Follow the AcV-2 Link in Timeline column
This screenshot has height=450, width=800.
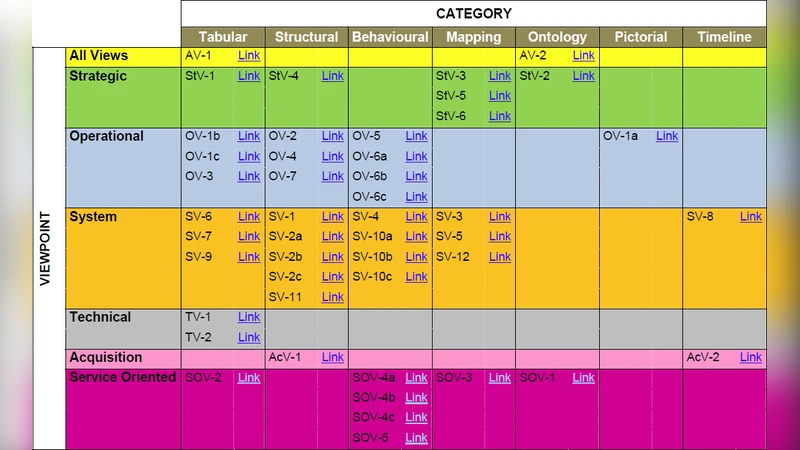coord(750,357)
